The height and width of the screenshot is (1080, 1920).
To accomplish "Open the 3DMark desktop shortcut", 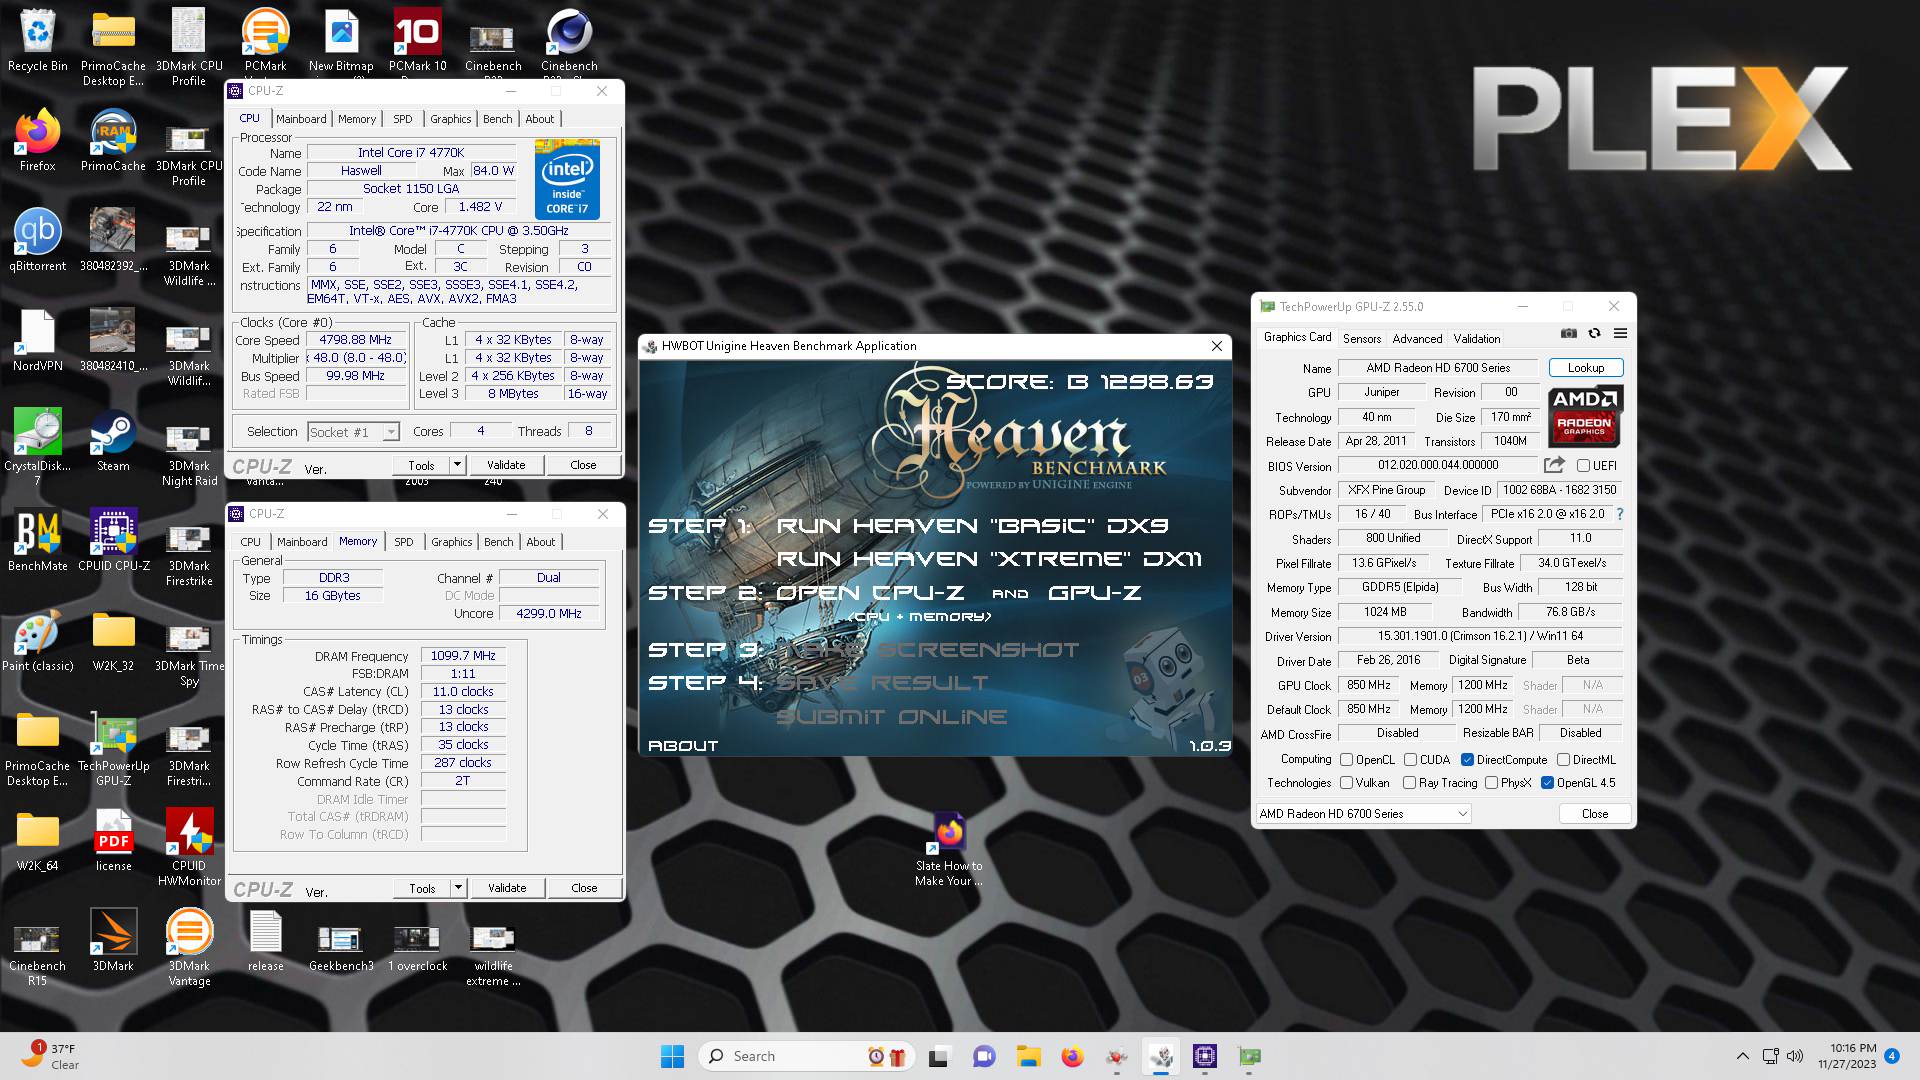I will coord(113,940).
